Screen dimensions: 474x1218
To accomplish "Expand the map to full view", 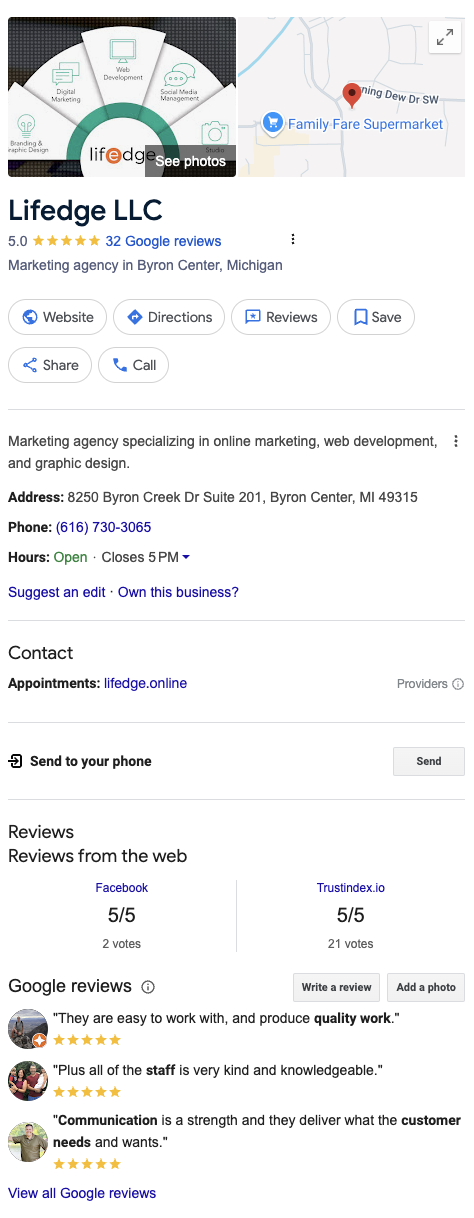I will pos(444,37).
